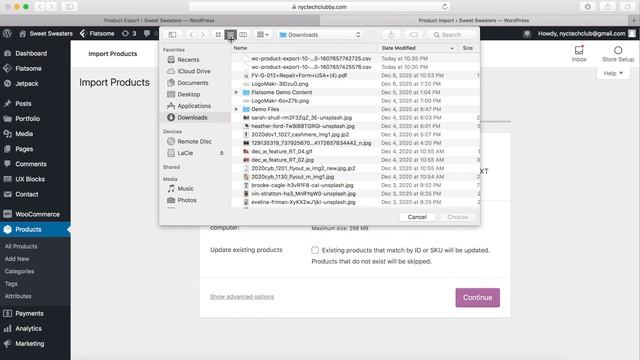The height and width of the screenshot is (360, 640).
Task: Select Remote Disc under Devices
Action: click(194, 141)
